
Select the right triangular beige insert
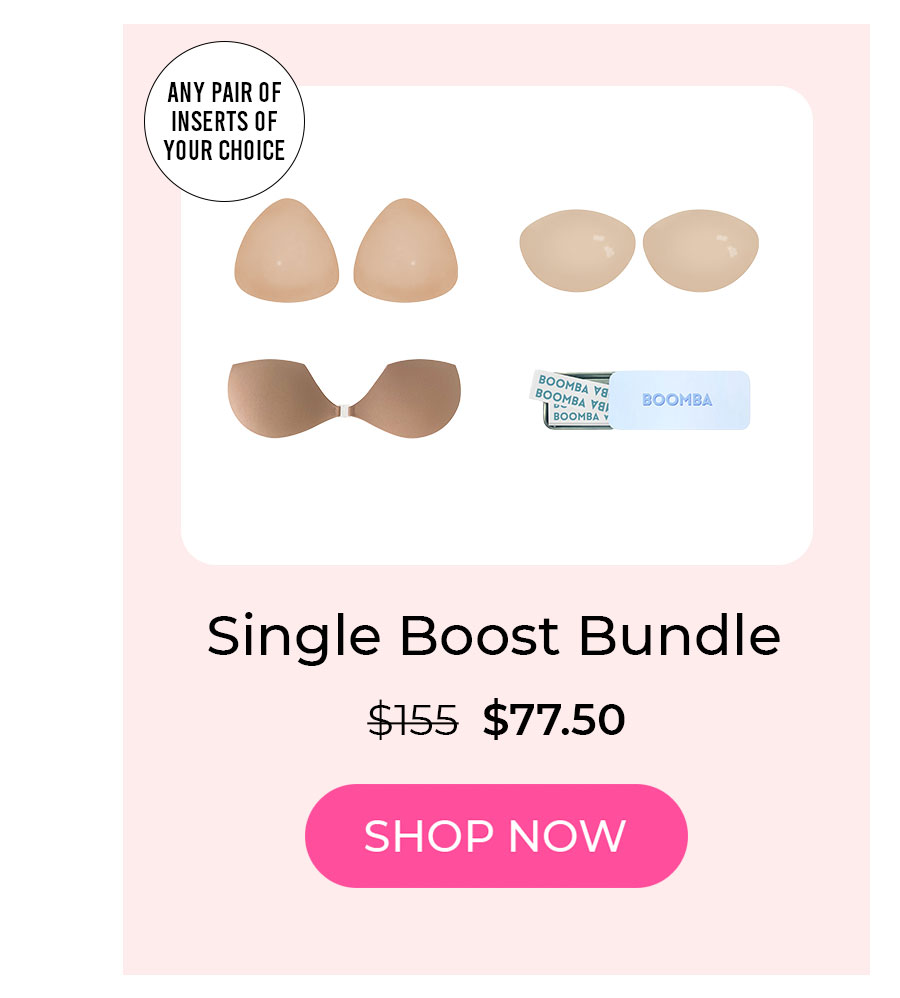point(405,250)
